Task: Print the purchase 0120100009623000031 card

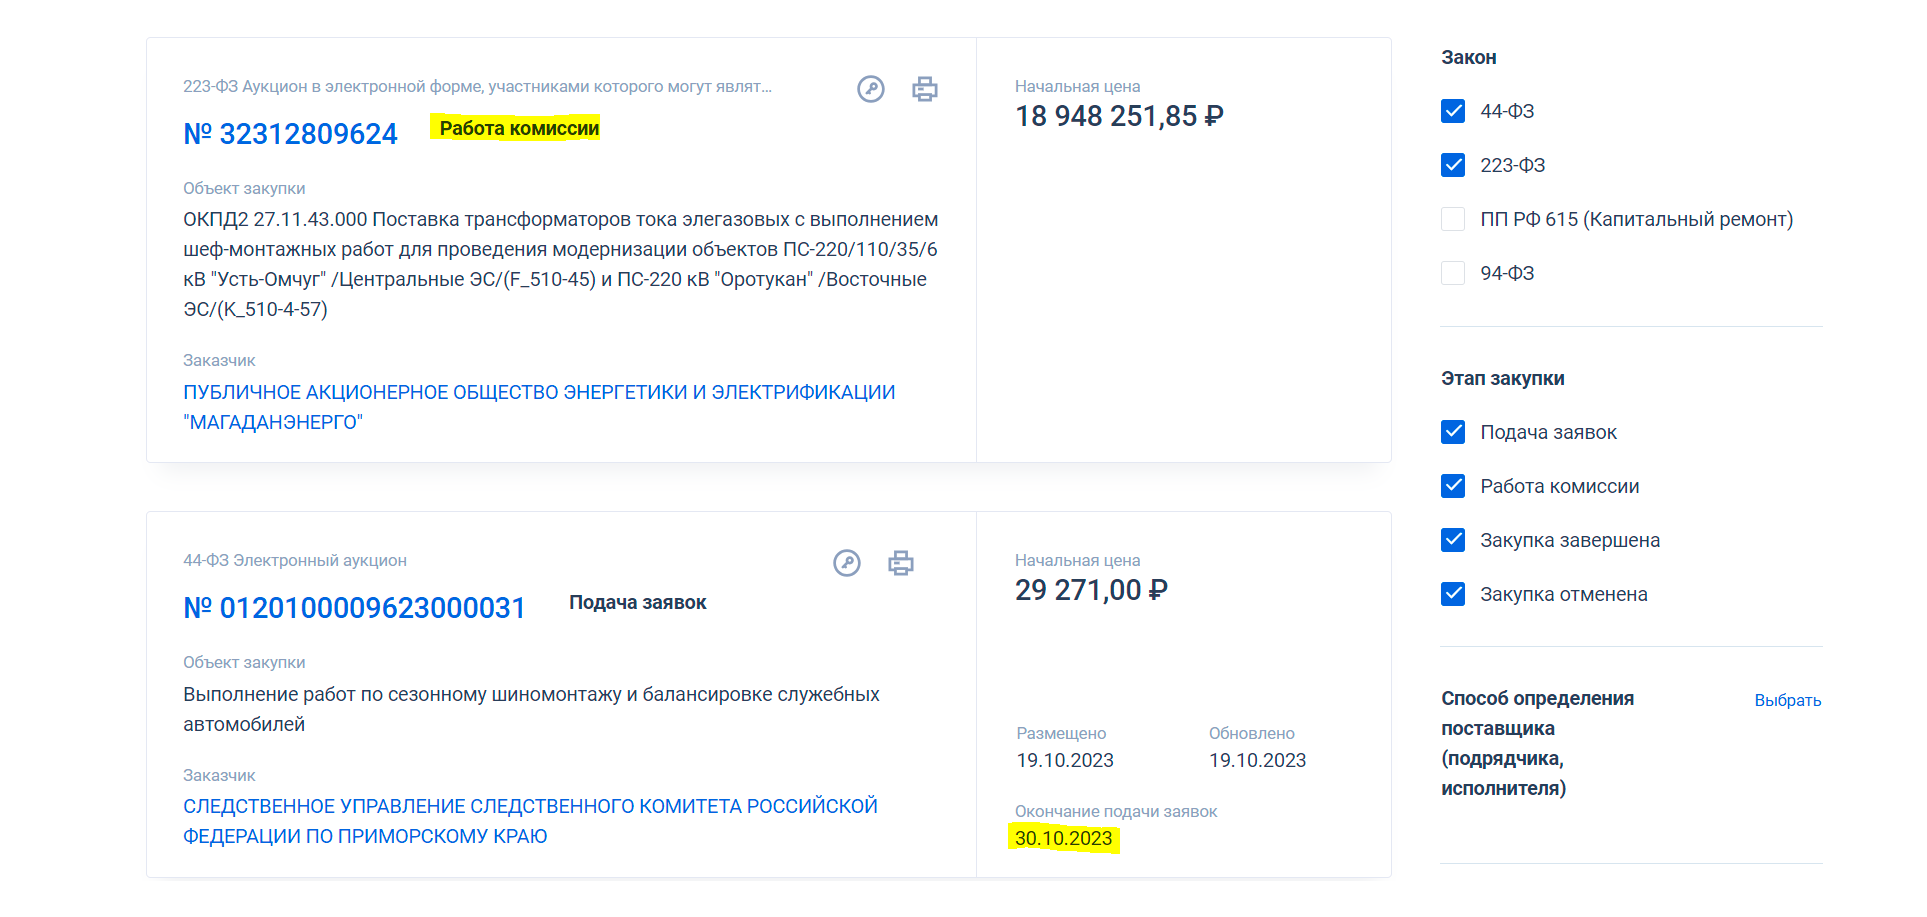Action: (x=901, y=563)
